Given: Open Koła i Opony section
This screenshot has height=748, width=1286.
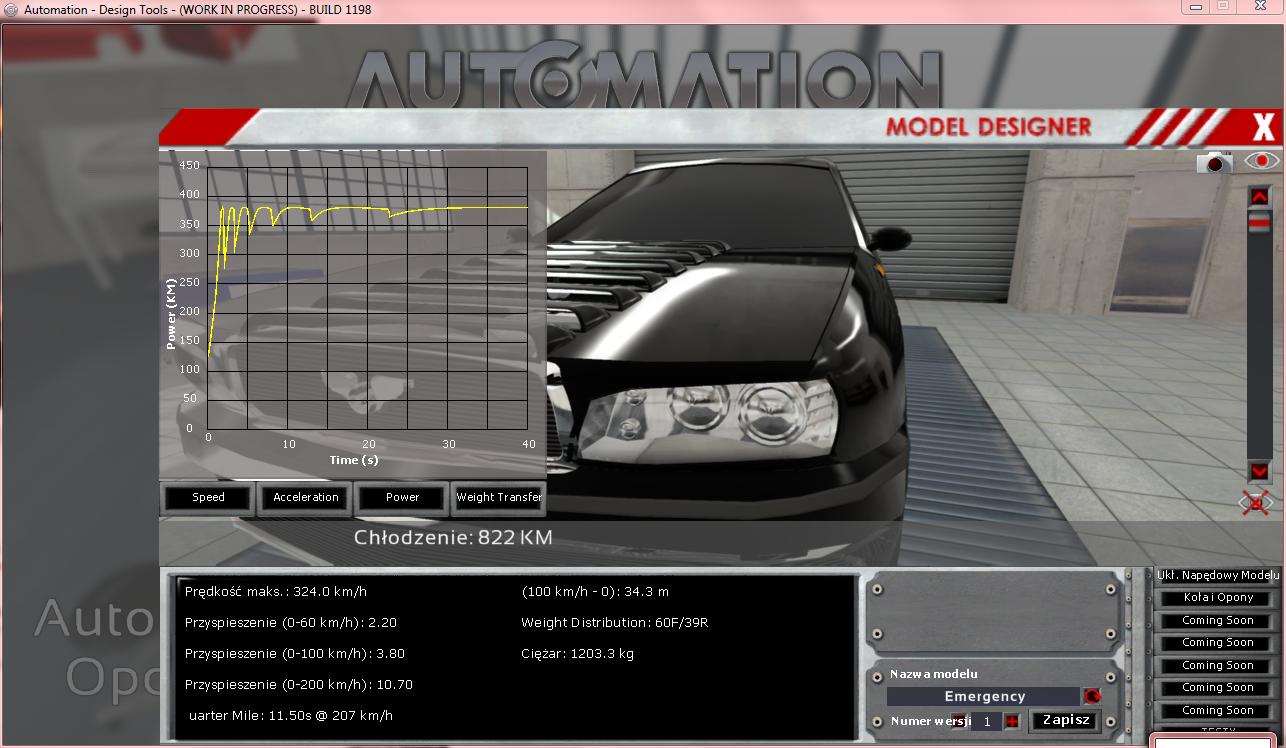Looking at the screenshot, I should click(x=1217, y=598).
